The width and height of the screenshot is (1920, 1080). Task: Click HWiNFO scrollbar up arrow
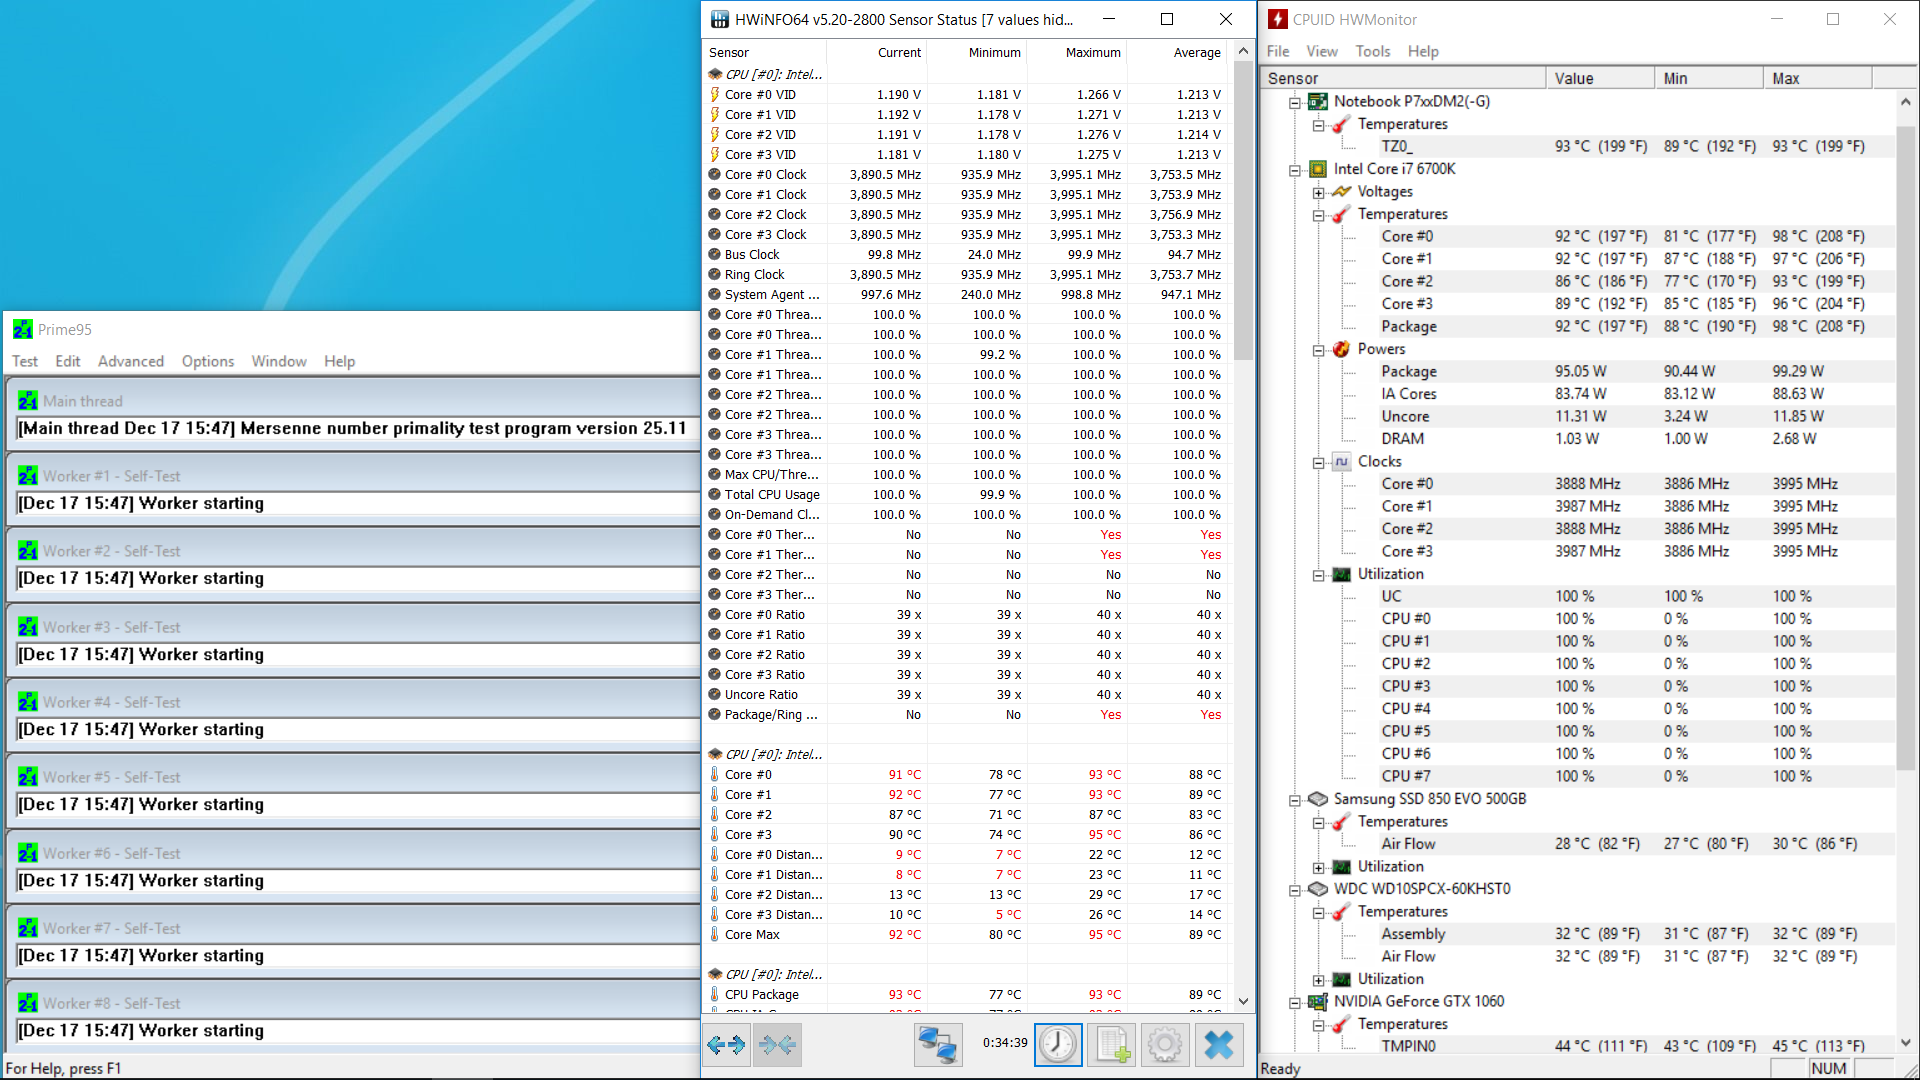1243,51
